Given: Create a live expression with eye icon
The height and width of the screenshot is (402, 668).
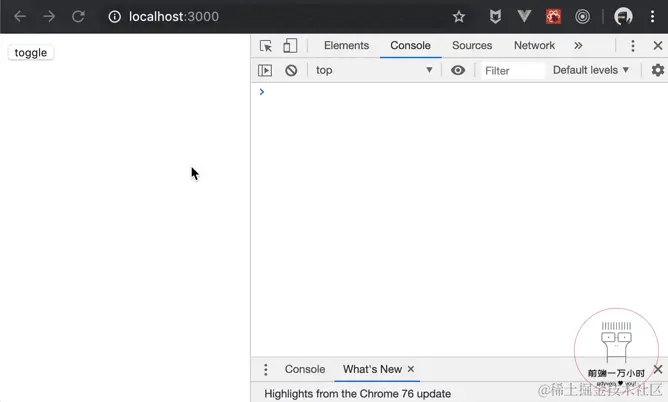Looking at the screenshot, I should pyautogui.click(x=458, y=70).
